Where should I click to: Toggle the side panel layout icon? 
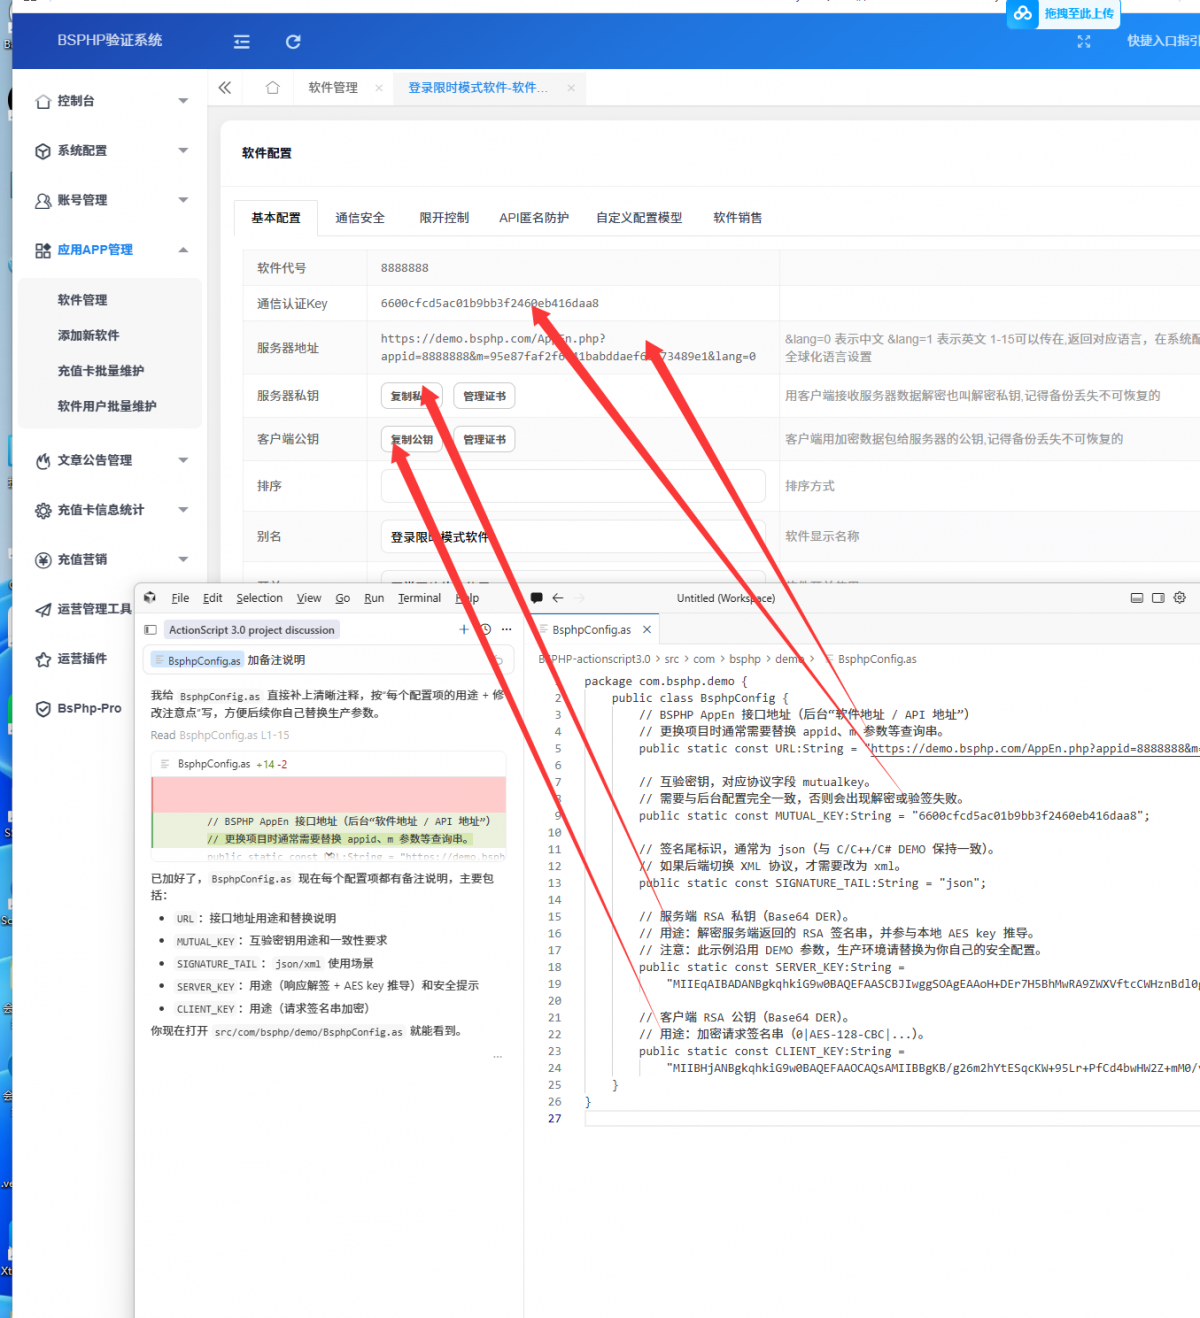pyautogui.click(x=1158, y=598)
